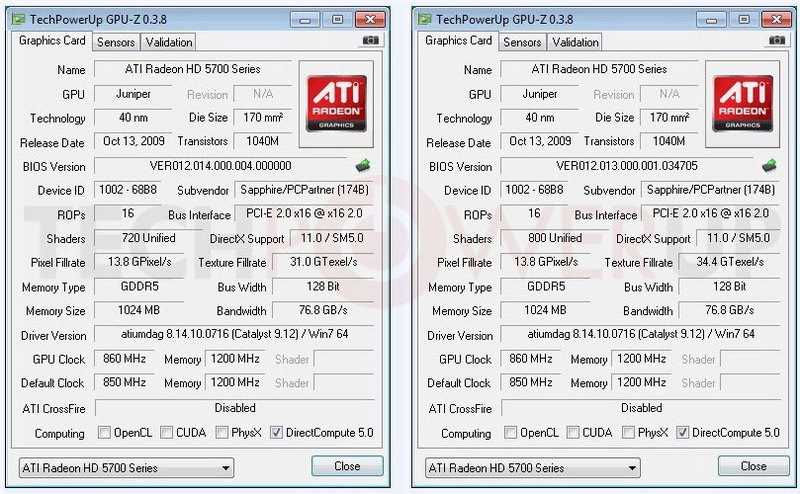Enable PhysX checkbox in left window
The width and height of the screenshot is (800, 494).
point(221,433)
